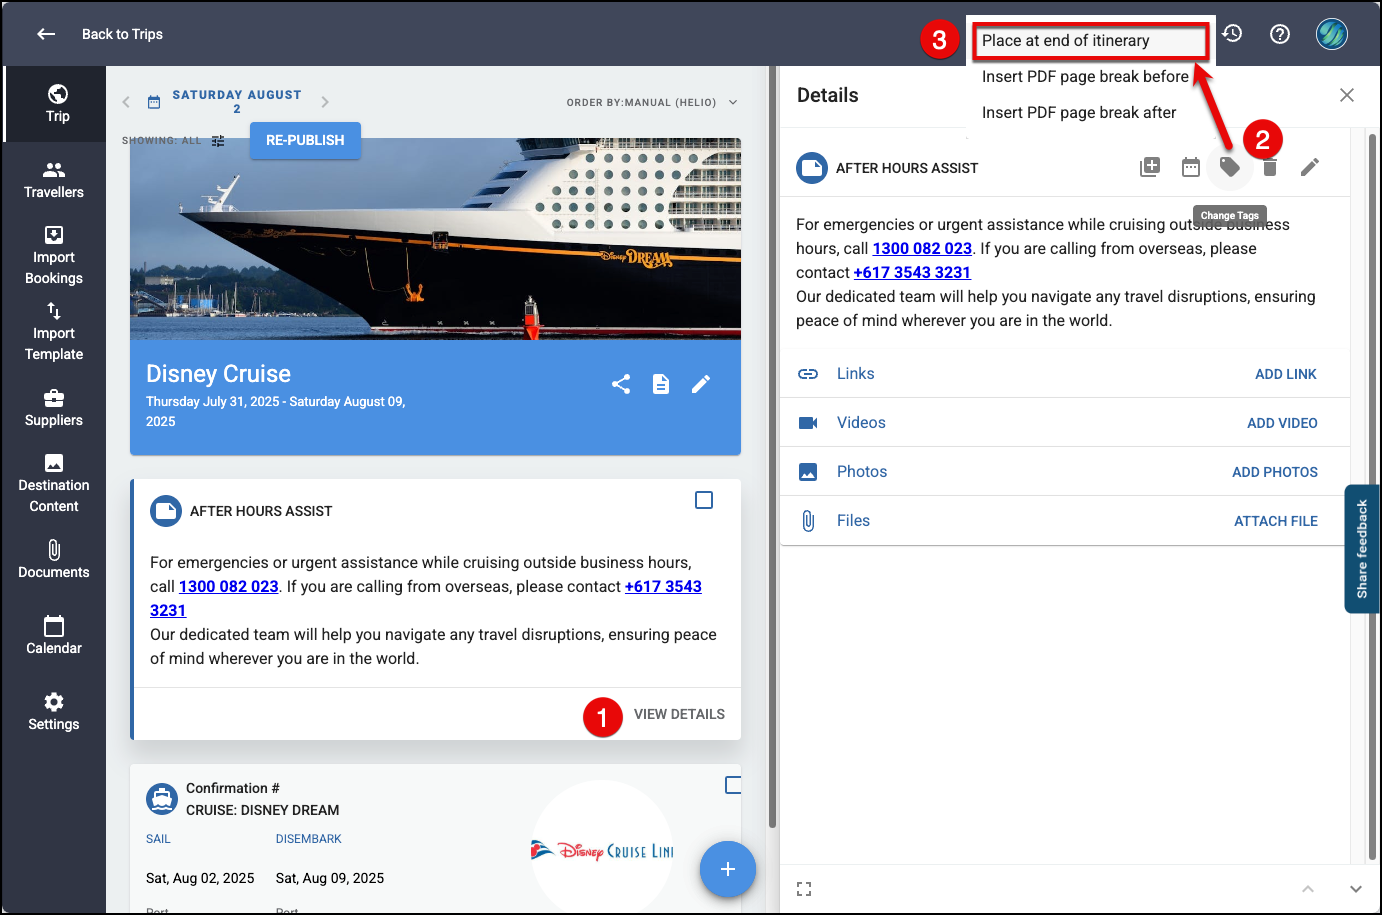
Task: Click VIEW DETAILS on After Hours Assist
Action: pos(679,714)
